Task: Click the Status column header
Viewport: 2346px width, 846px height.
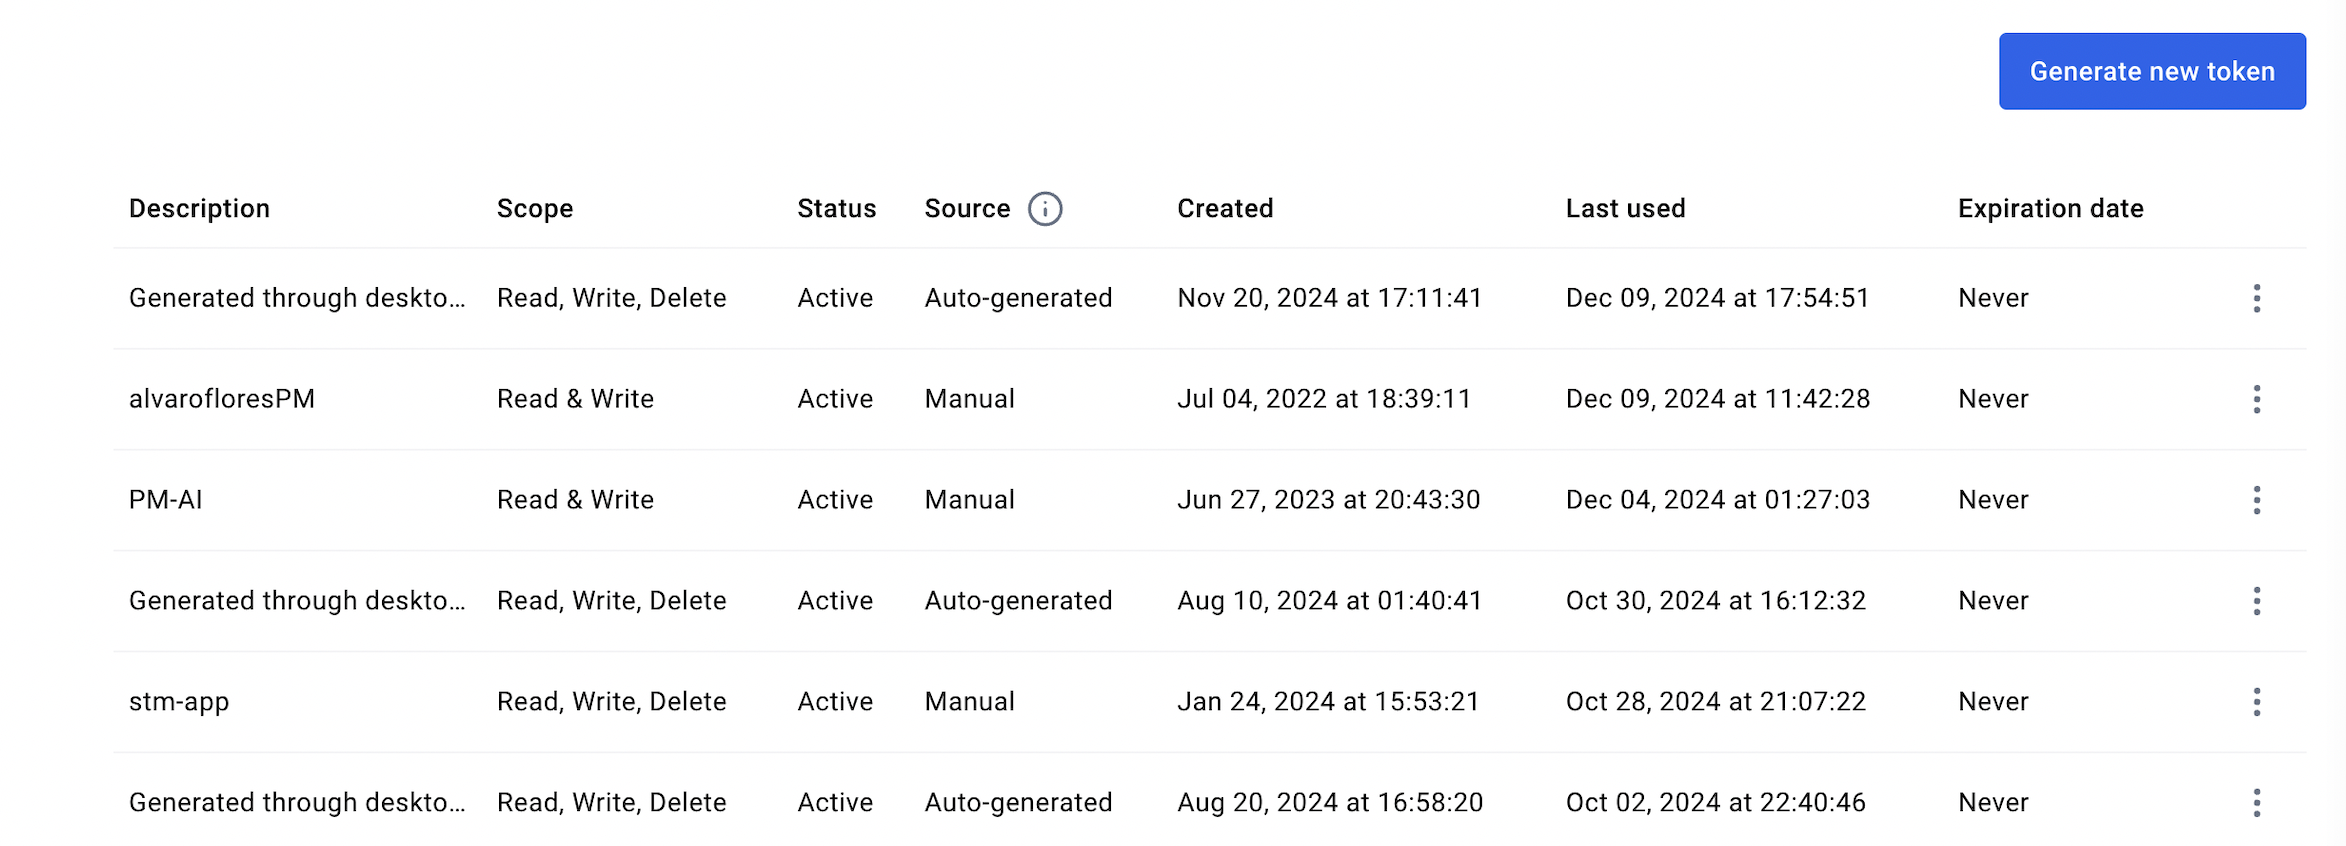Action: click(836, 208)
